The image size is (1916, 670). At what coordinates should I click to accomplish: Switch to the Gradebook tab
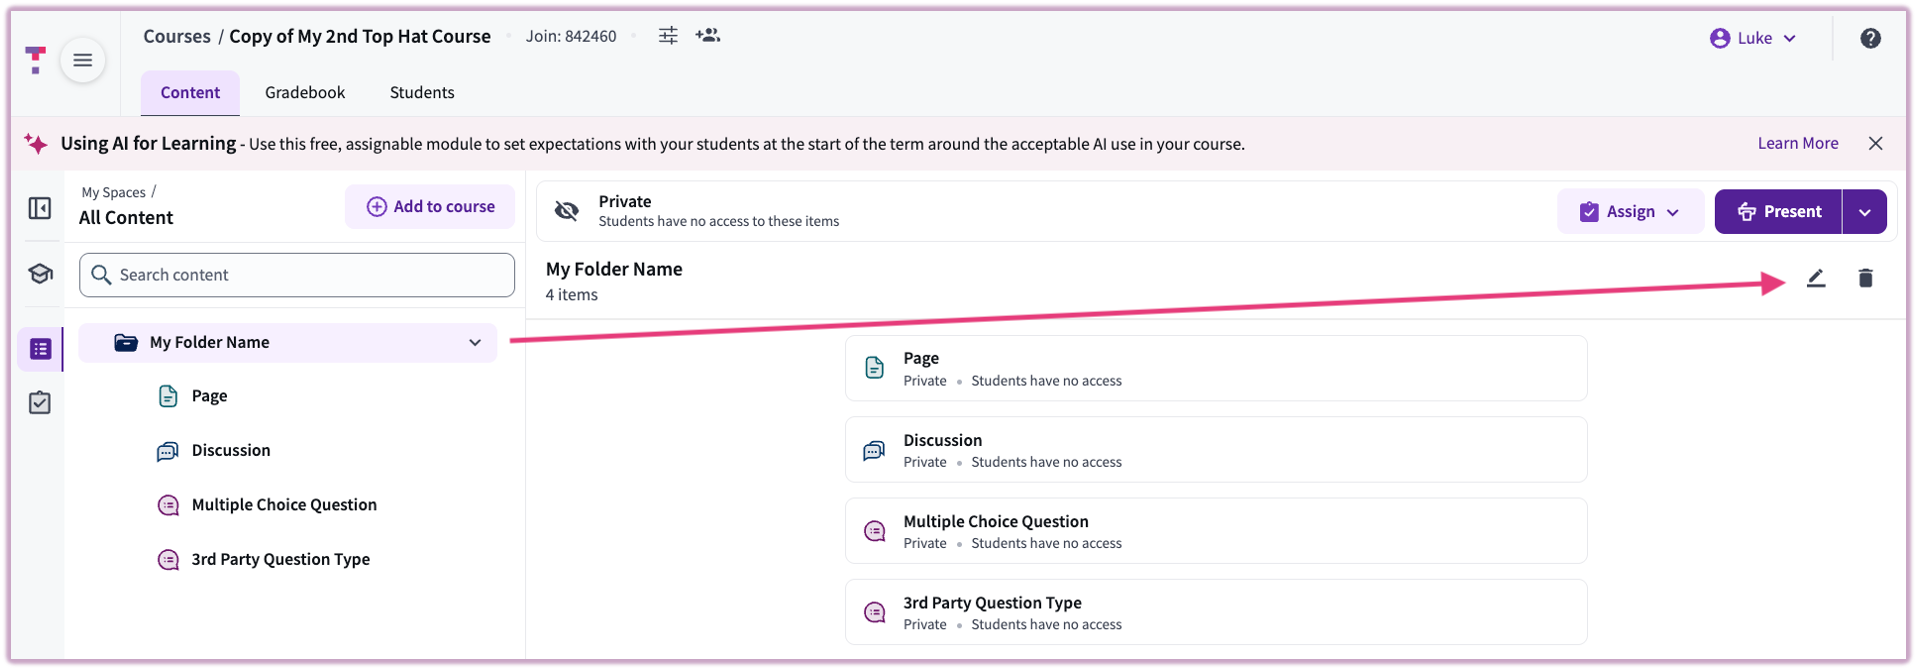[305, 92]
